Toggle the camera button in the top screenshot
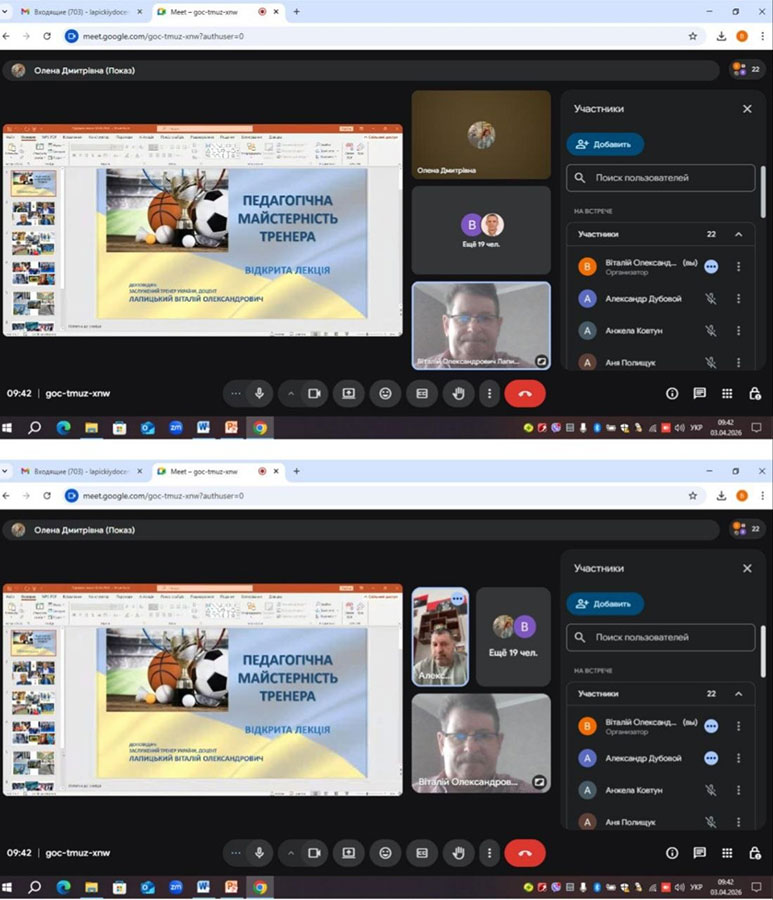 [x=314, y=394]
